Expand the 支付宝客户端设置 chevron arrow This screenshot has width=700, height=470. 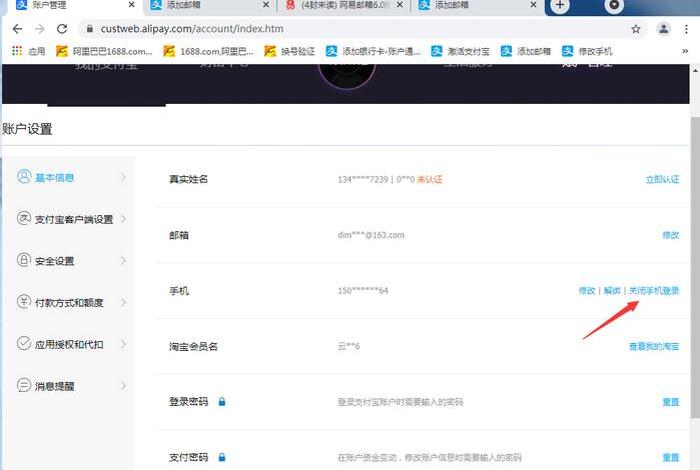[124, 219]
